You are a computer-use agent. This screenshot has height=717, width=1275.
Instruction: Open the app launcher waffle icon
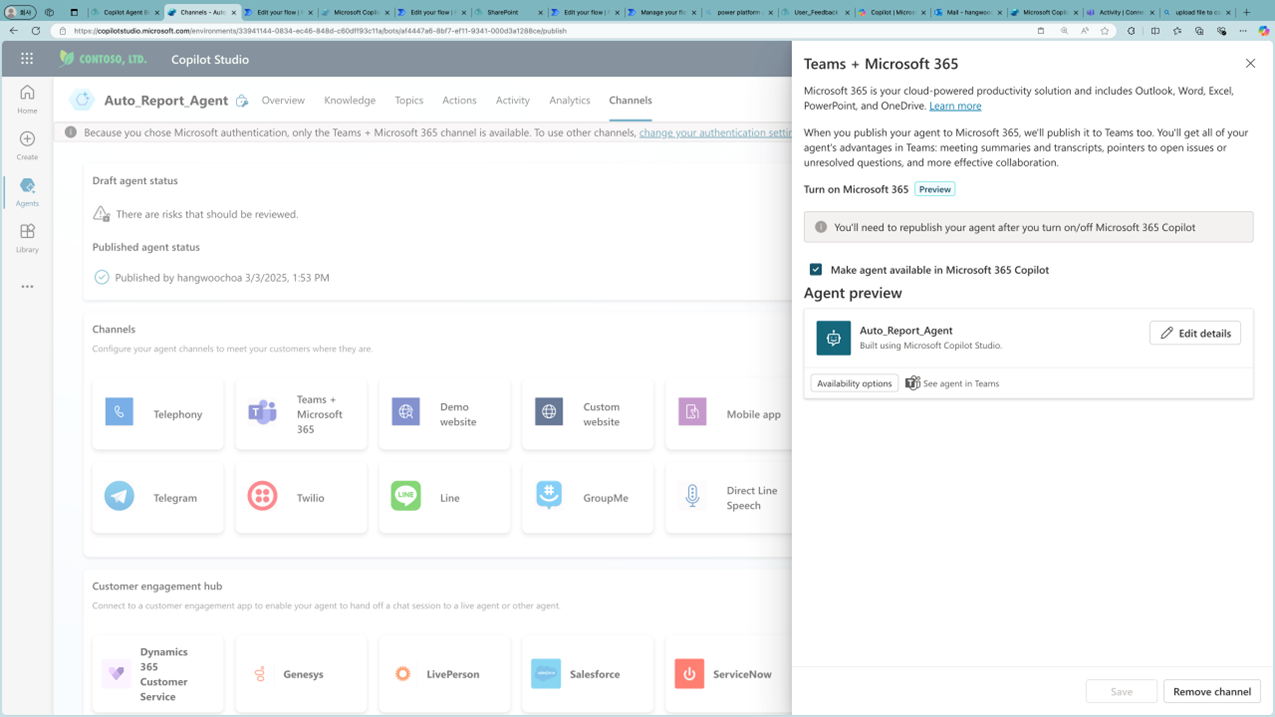coord(27,59)
